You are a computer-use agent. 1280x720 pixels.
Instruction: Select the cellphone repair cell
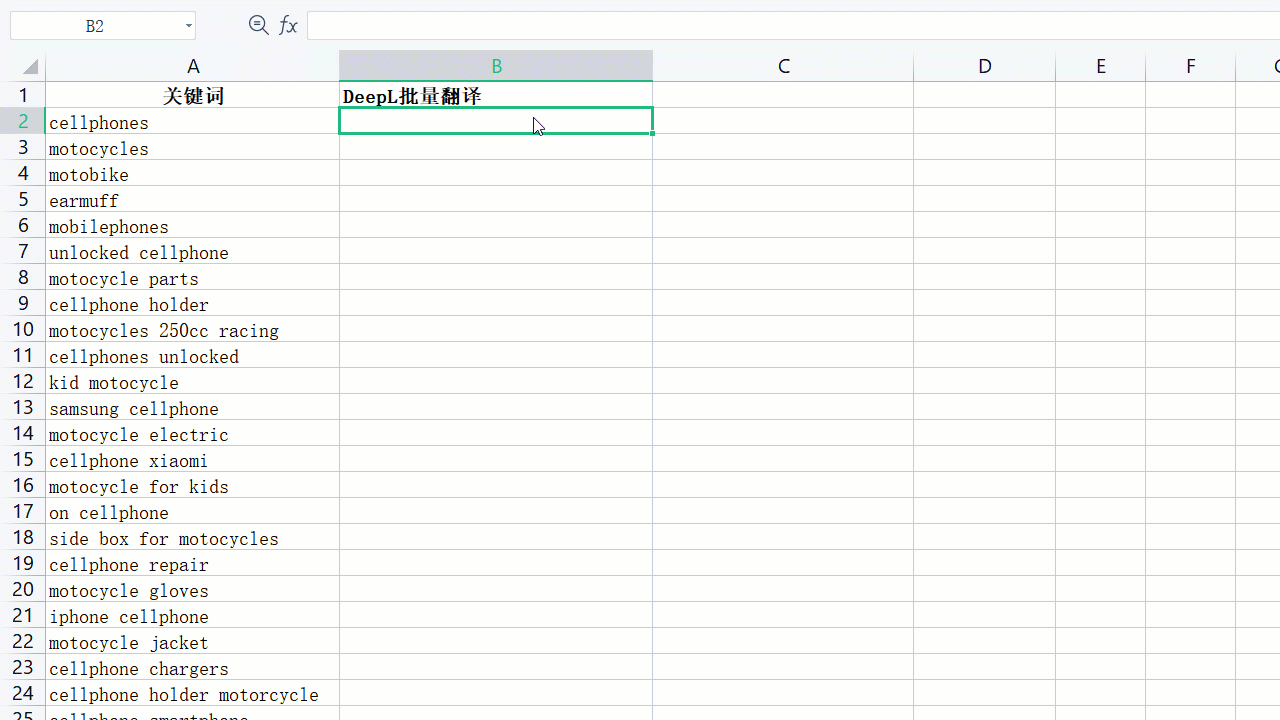pos(193,564)
